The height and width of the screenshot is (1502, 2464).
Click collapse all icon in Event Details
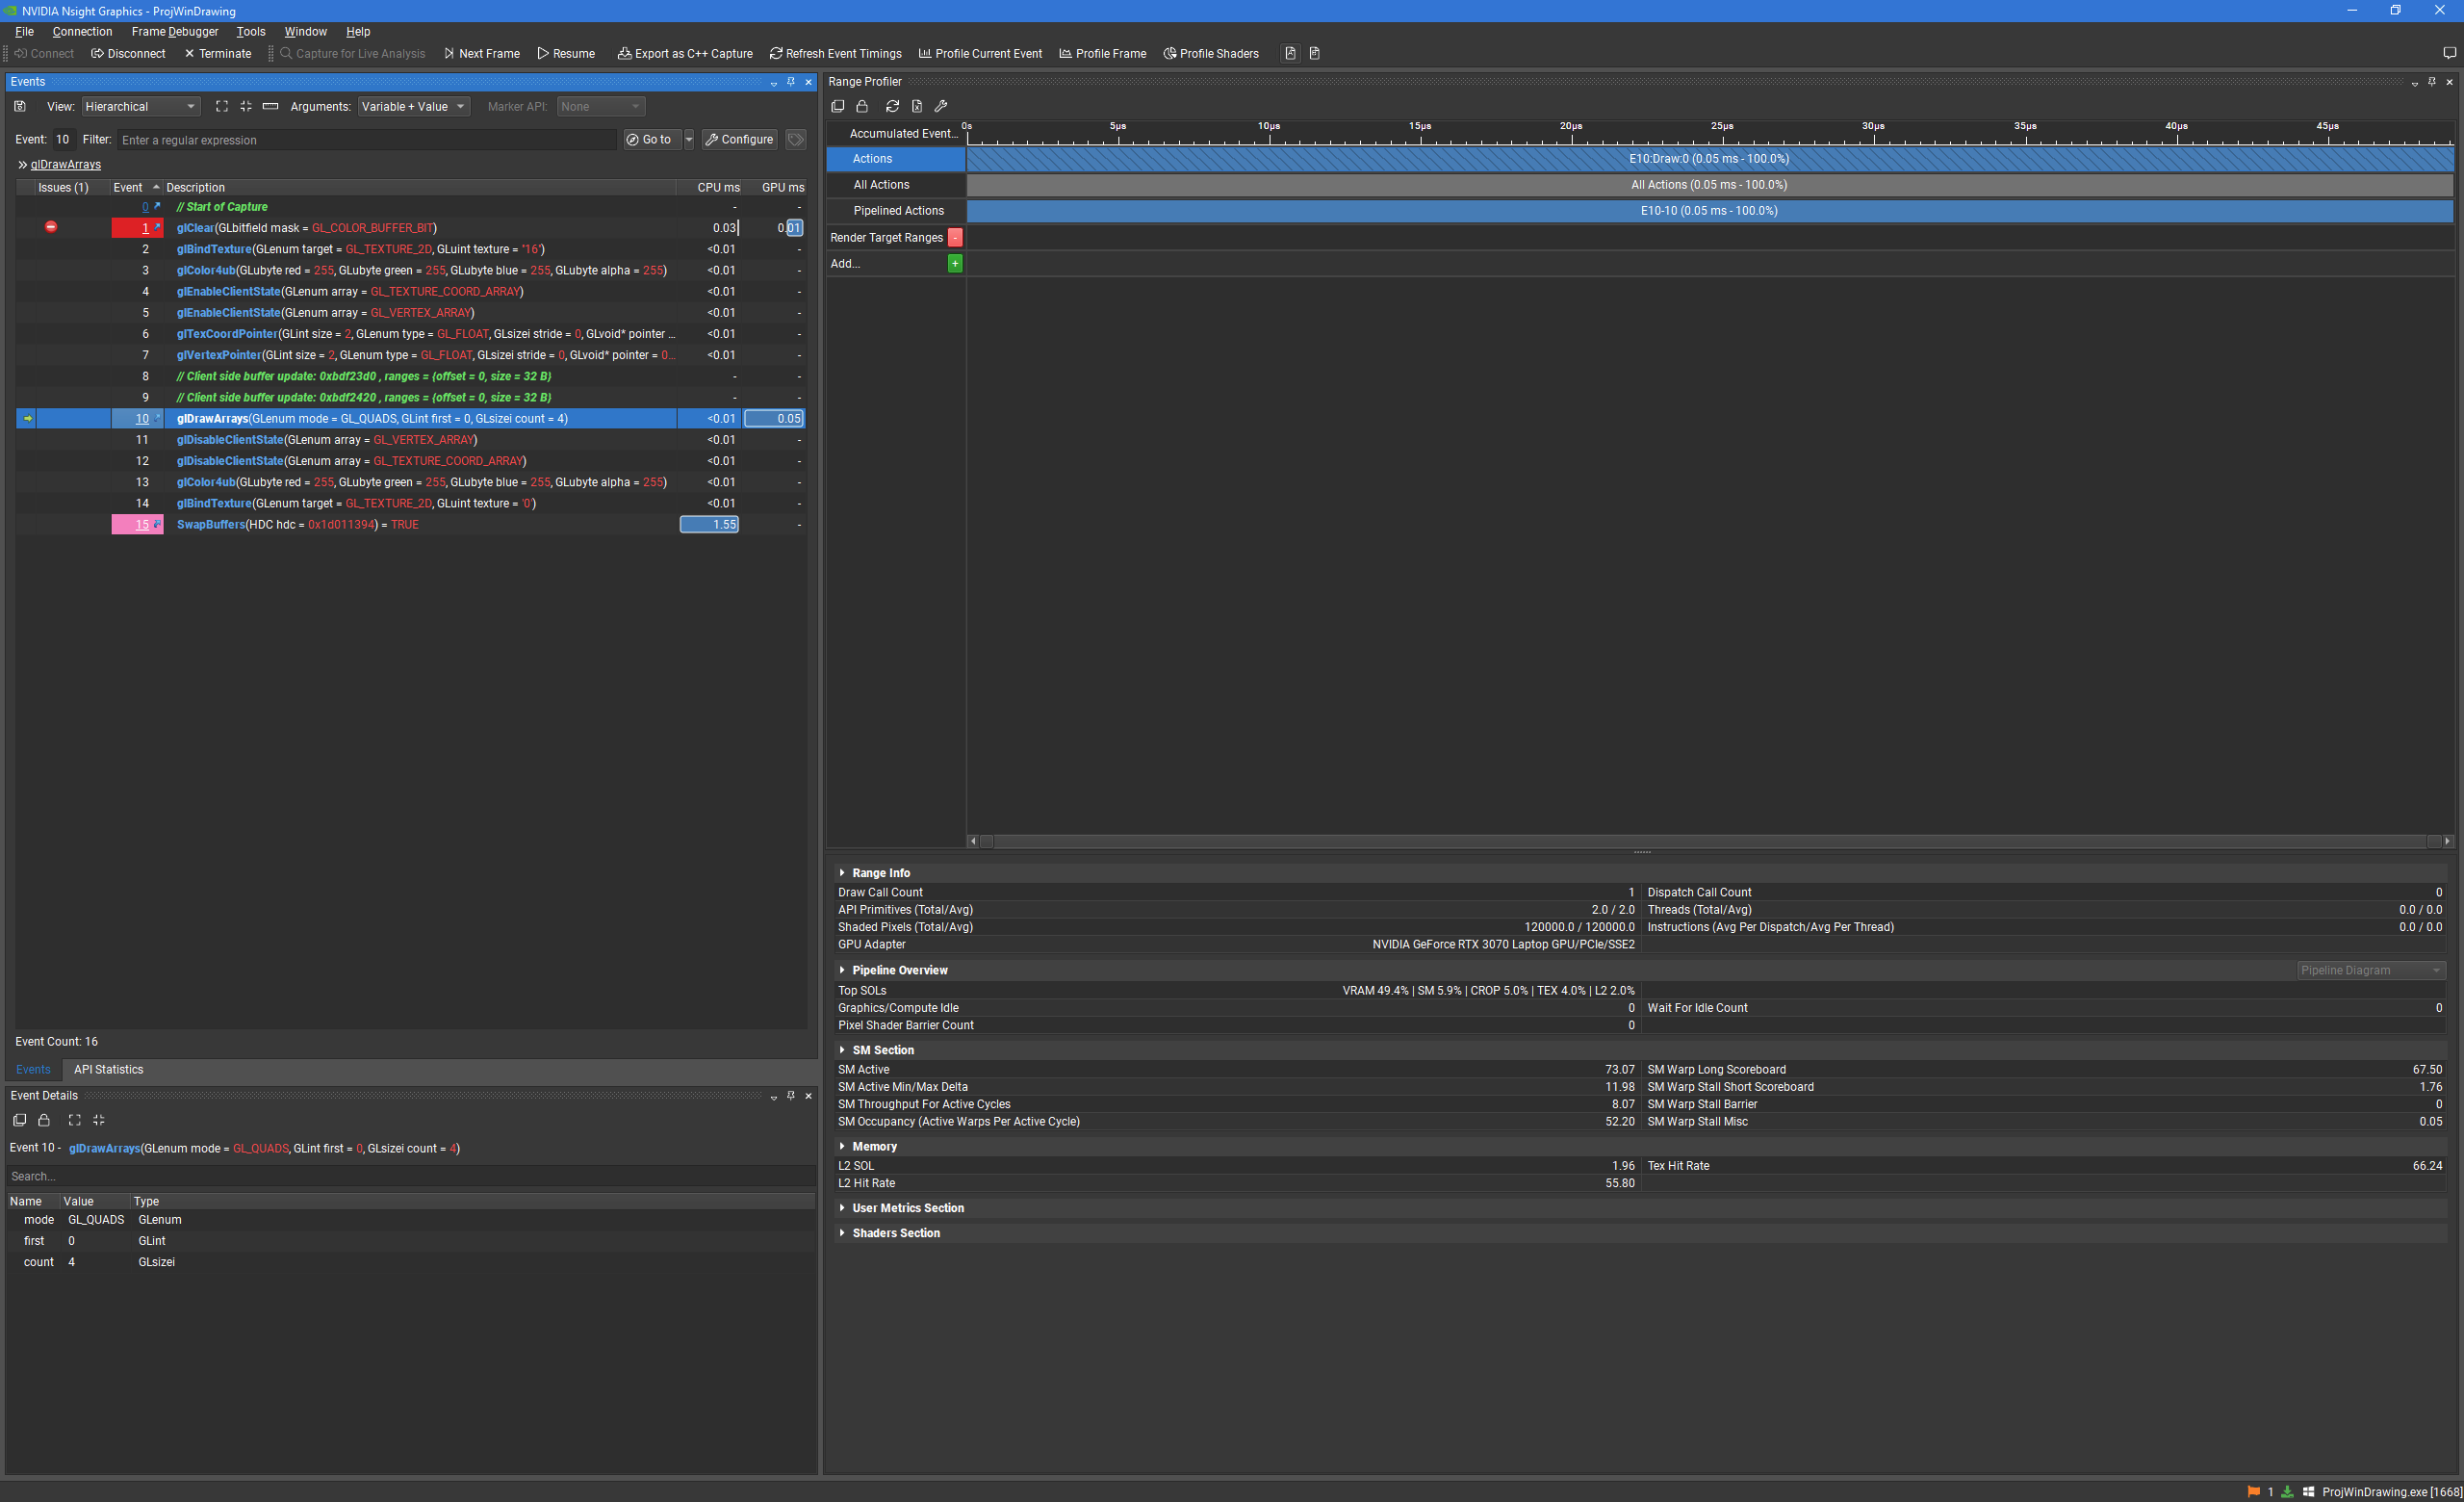point(98,1120)
